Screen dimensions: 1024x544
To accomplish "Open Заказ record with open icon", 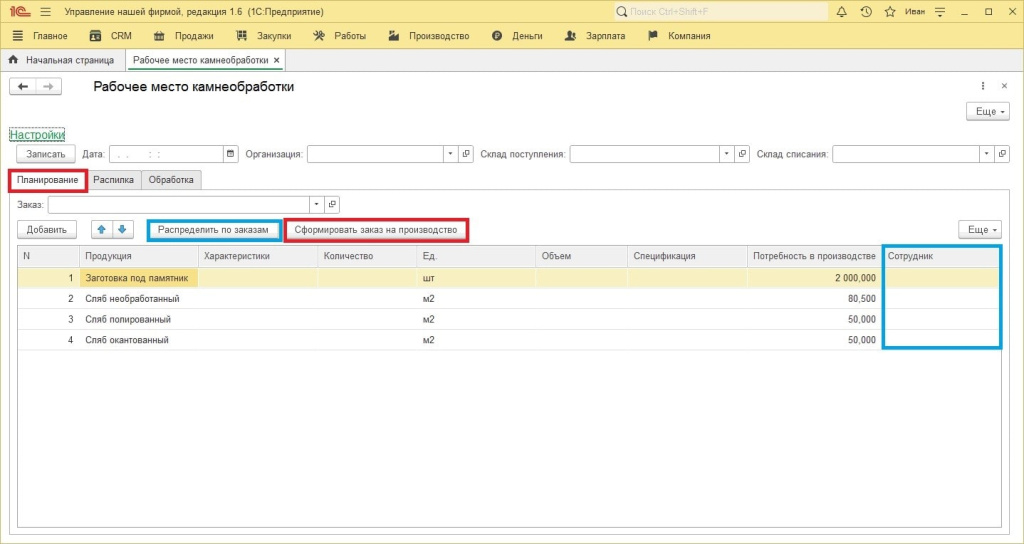I will [332, 204].
